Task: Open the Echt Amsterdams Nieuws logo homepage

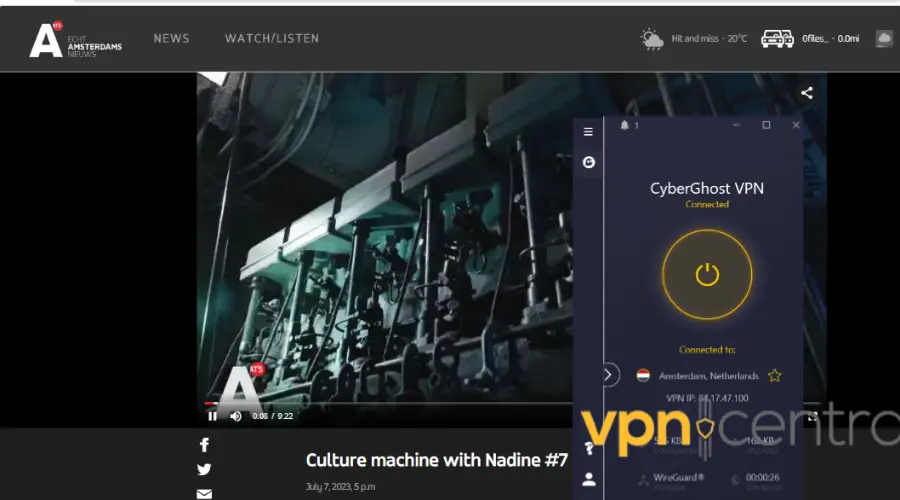Action: point(75,40)
